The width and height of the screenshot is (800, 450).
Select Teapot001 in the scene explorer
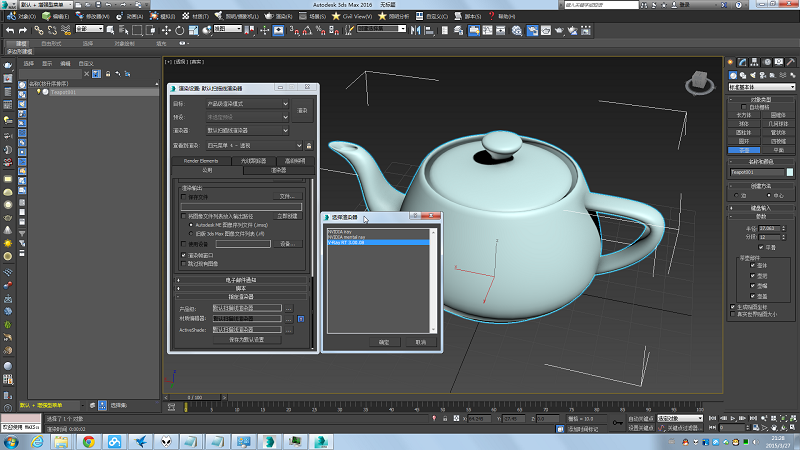point(61,91)
